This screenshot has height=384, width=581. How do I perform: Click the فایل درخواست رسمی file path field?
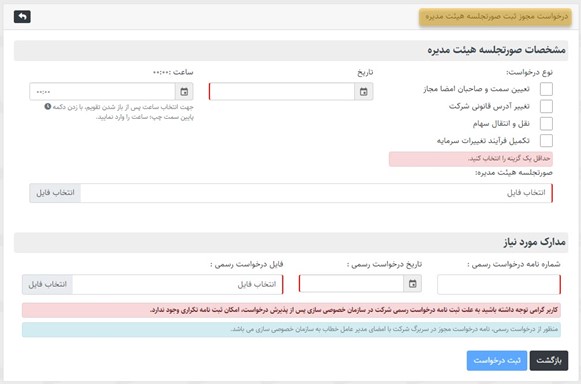coord(178,284)
